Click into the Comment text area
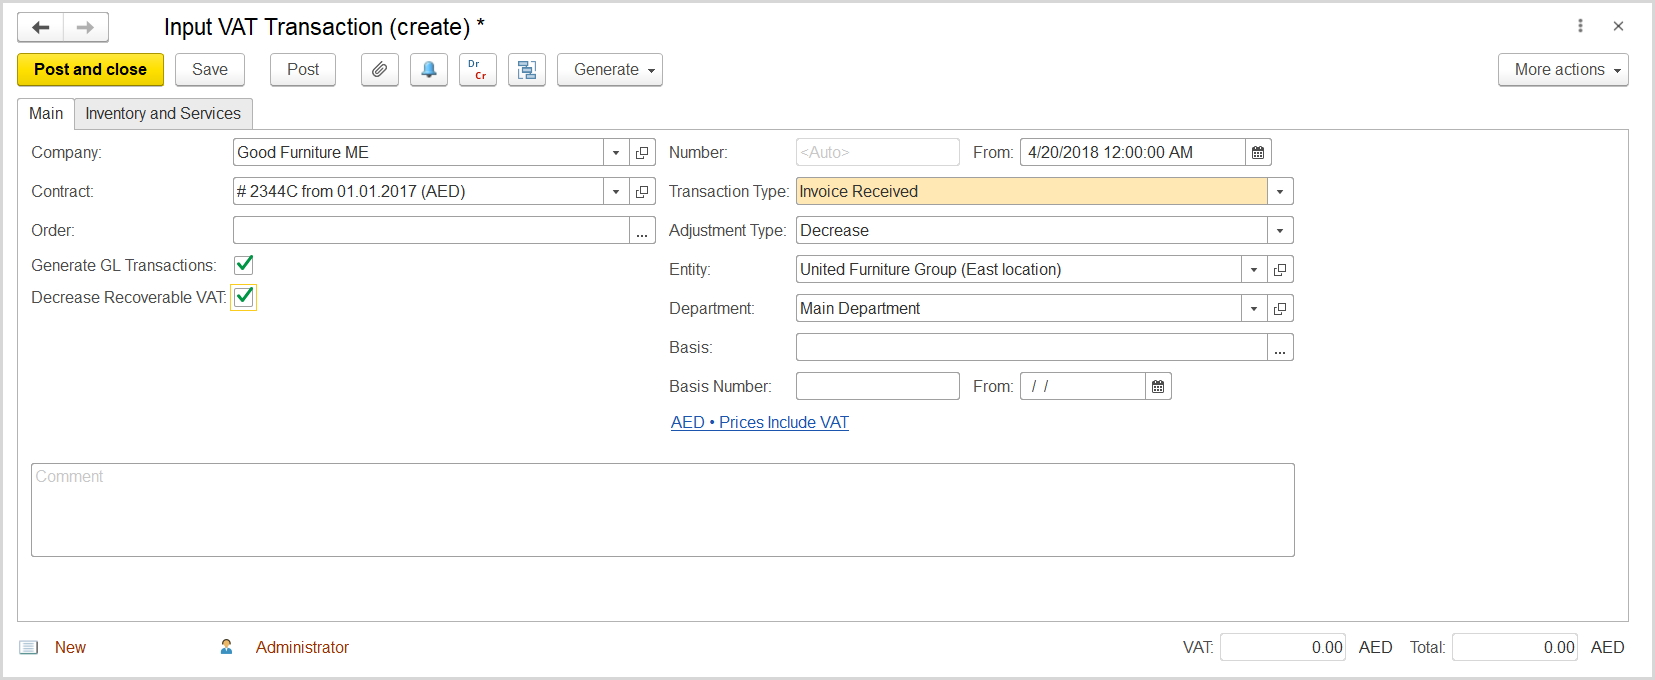The width and height of the screenshot is (1655, 680). [663, 510]
